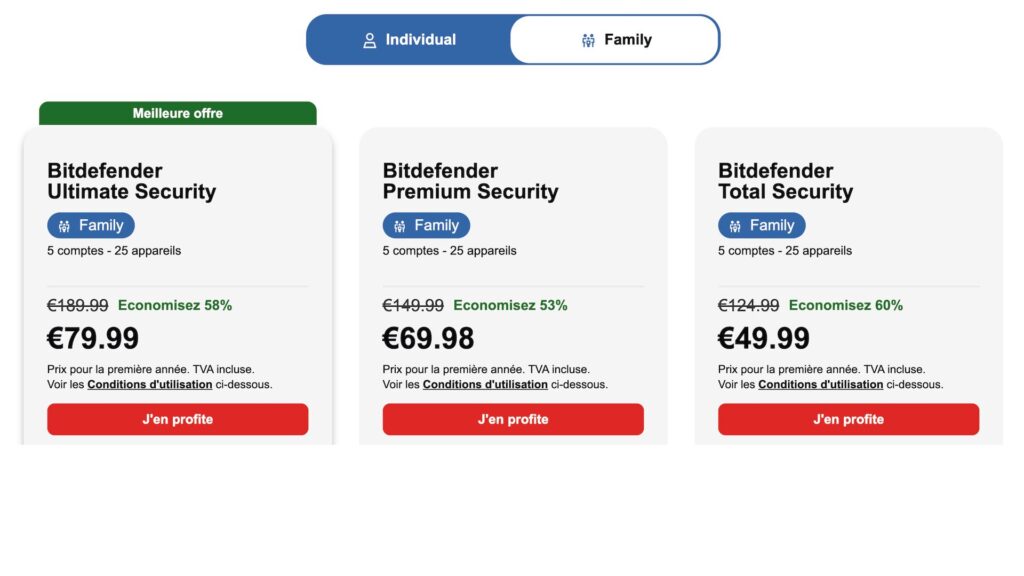This screenshot has height=576, width=1024.
Task: Select the Family pill on the Premium Security card
Action: pyautogui.click(x=426, y=225)
